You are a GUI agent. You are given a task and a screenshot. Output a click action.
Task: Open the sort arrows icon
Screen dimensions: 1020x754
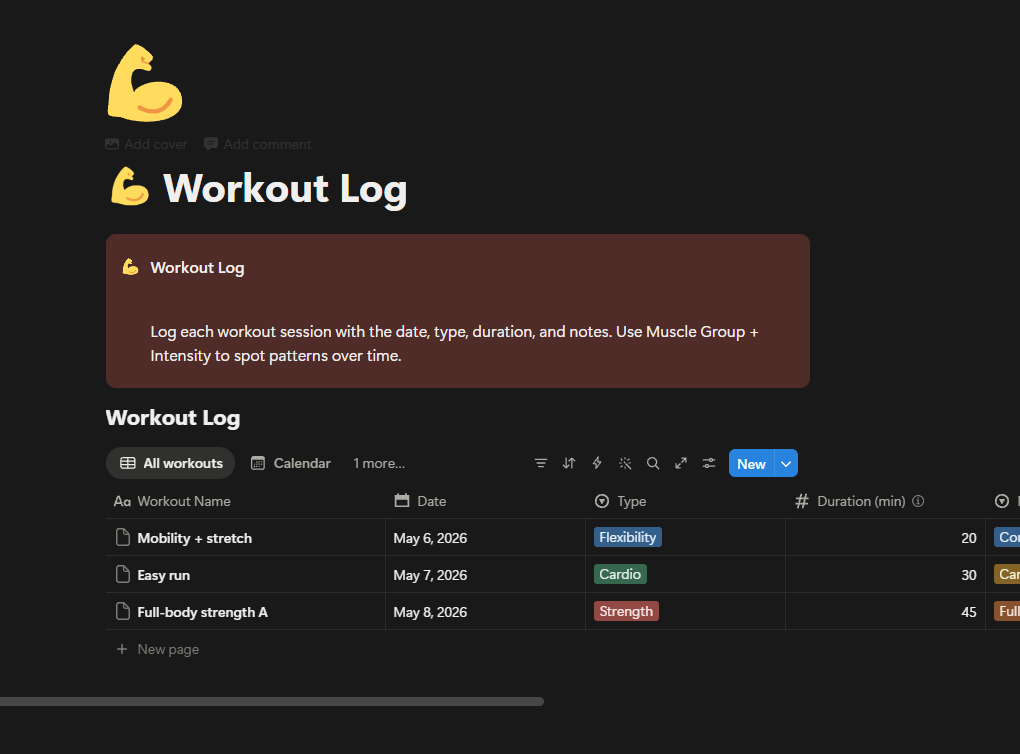pyautogui.click(x=569, y=463)
